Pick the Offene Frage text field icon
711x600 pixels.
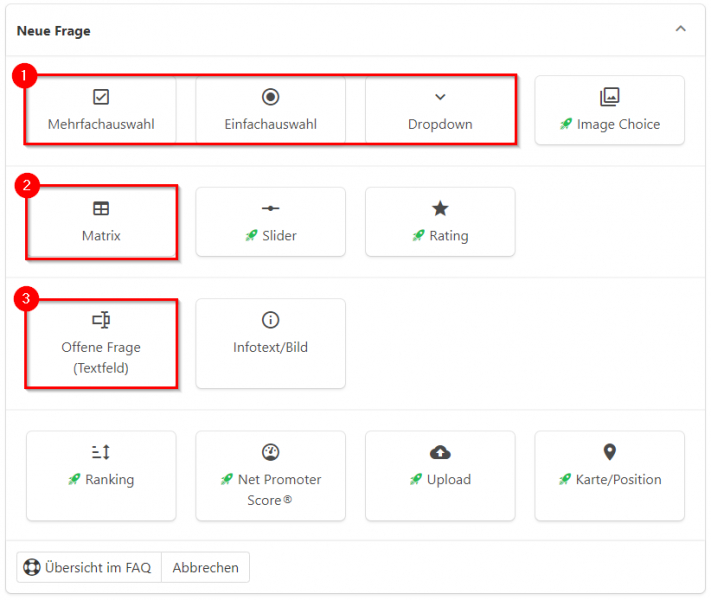coord(101,320)
